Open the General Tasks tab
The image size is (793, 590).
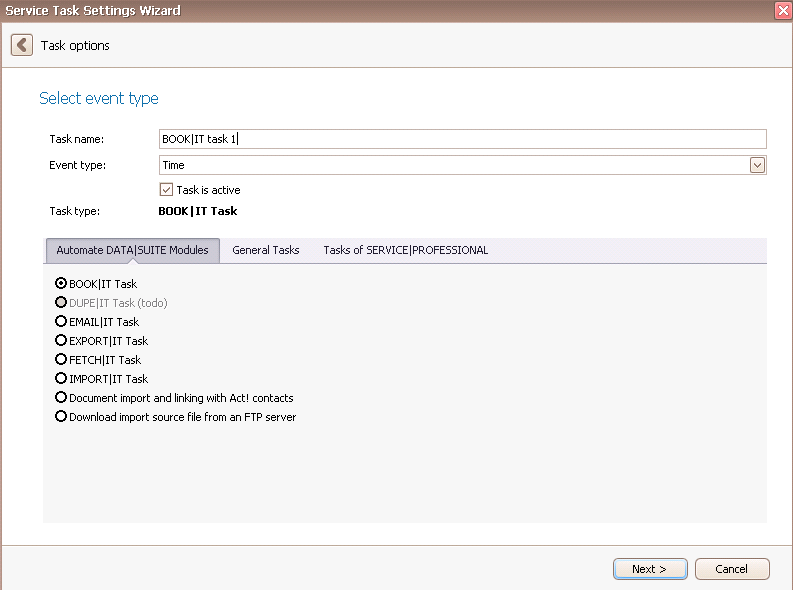[x=266, y=250]
